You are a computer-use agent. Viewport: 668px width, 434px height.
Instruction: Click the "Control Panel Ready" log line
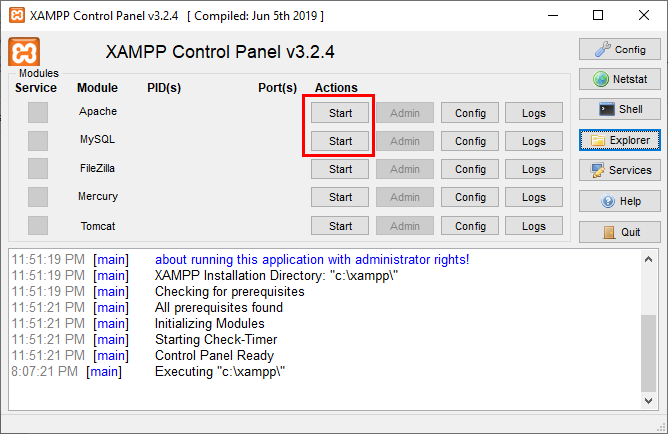(214, 355)
